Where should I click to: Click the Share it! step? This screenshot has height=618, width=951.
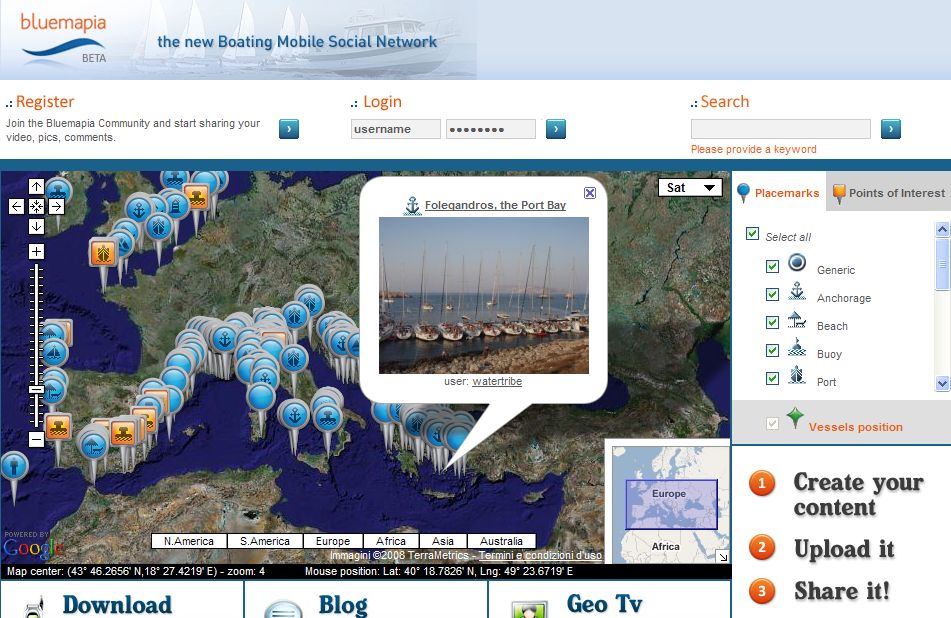click(842, 591)
